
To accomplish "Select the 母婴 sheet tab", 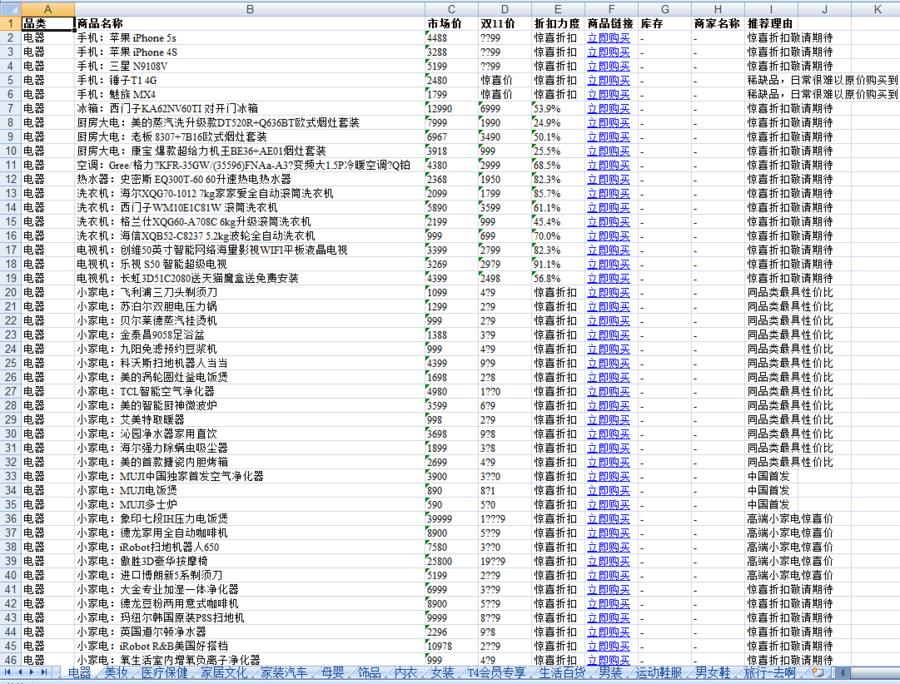I will point(332,672).
